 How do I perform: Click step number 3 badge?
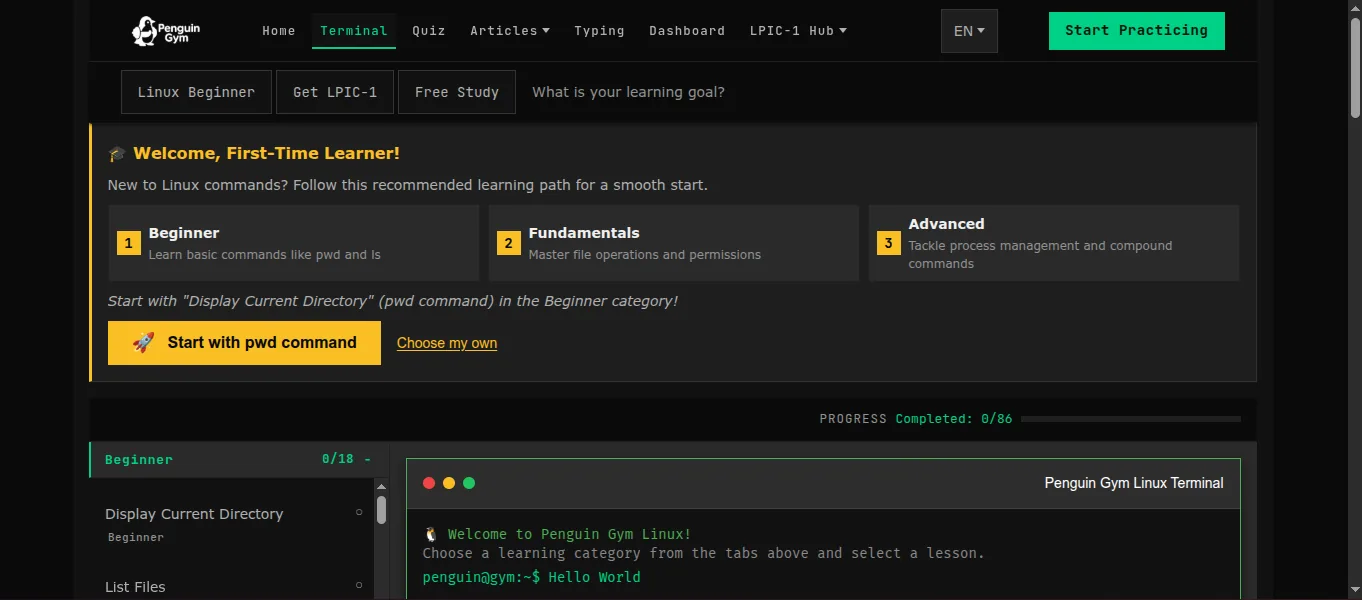[x=889, y=243]
